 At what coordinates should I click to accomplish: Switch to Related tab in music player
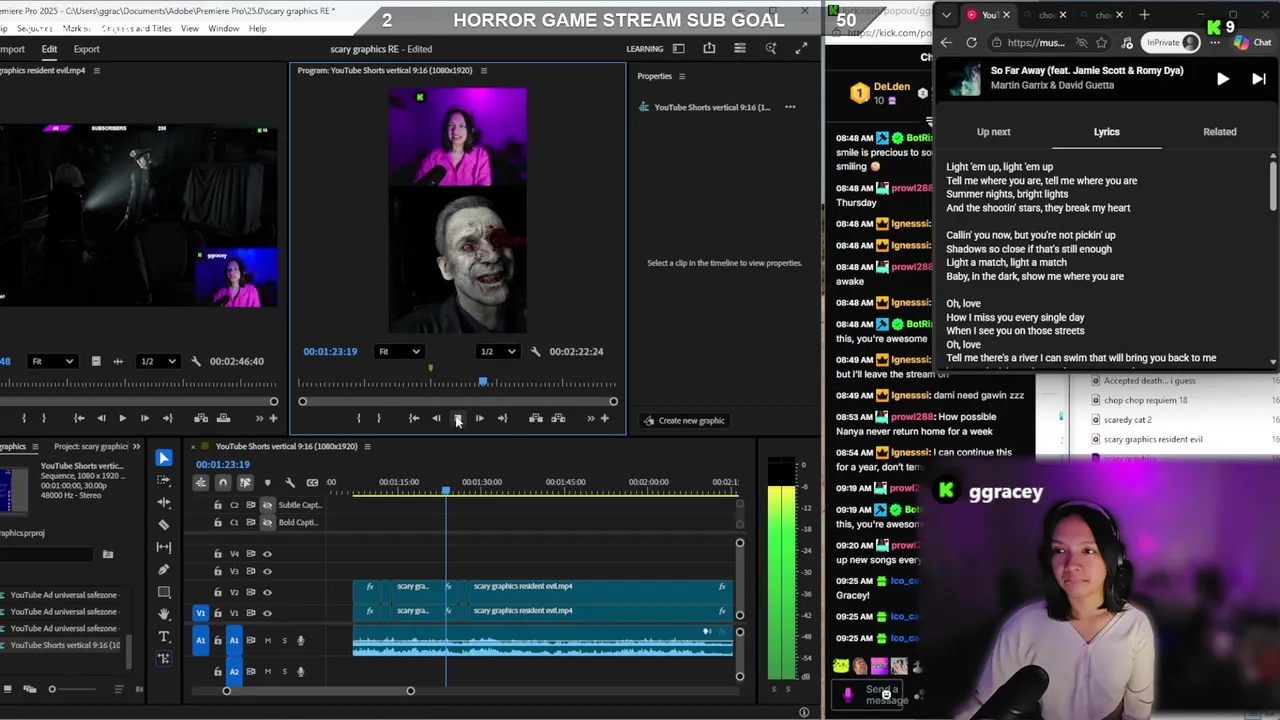1219,132
